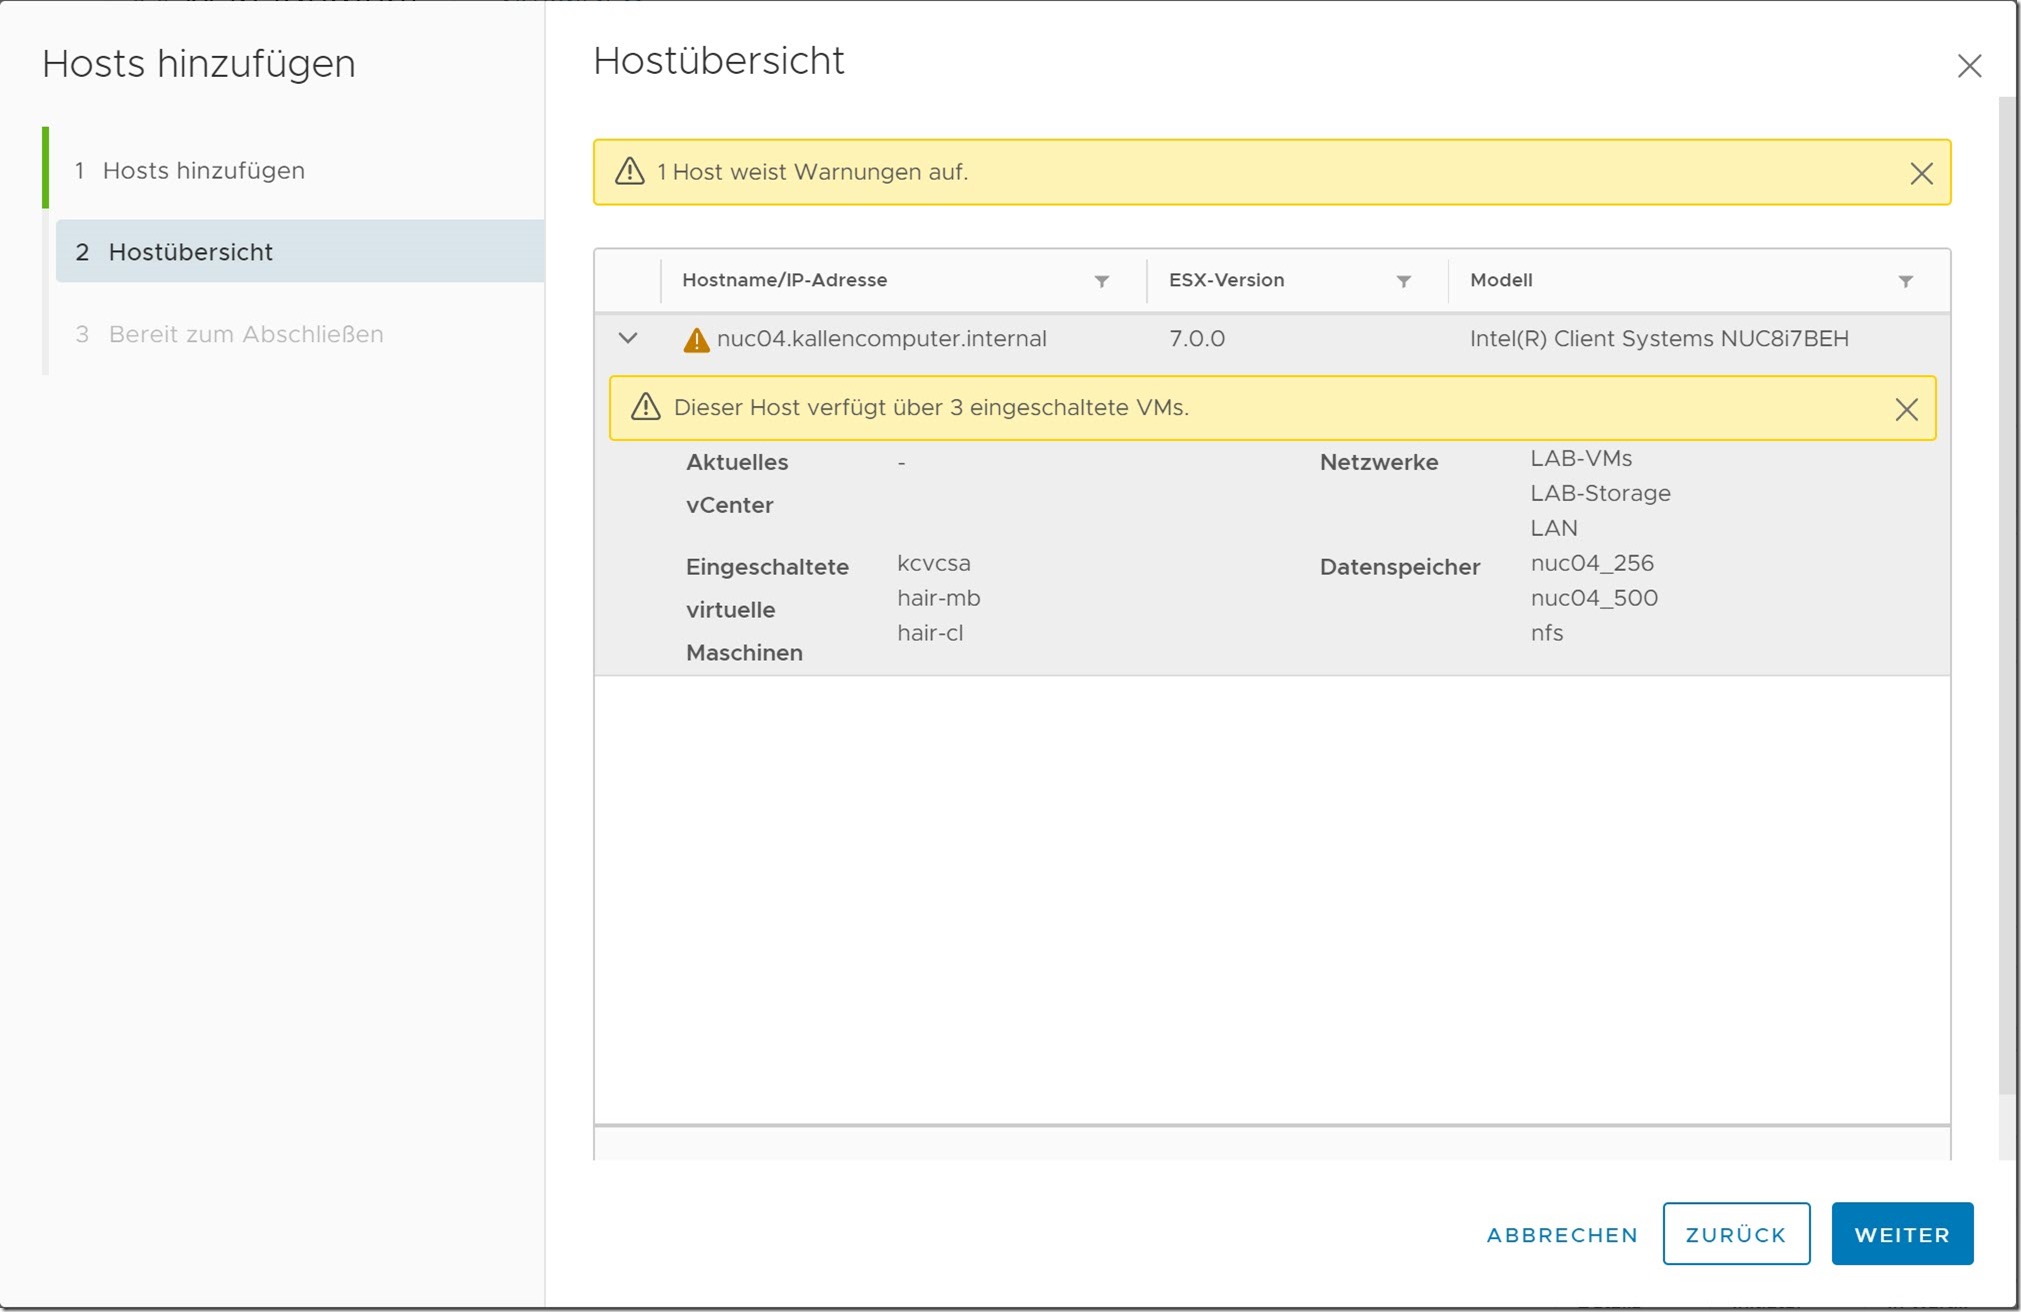Dismiss the '1 Host weist Warnungen auf' banner

pos(1921,174)
